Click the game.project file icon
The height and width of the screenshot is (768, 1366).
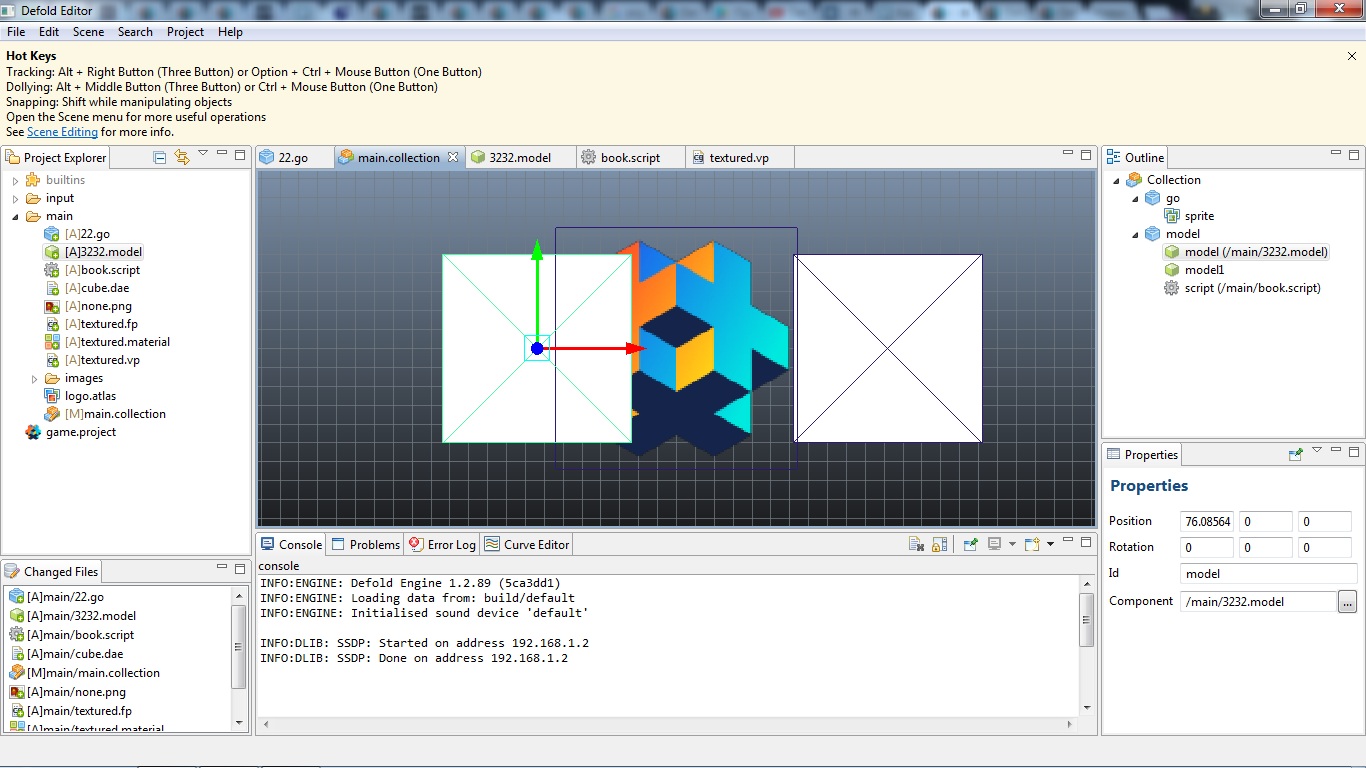tap(34, 432)
